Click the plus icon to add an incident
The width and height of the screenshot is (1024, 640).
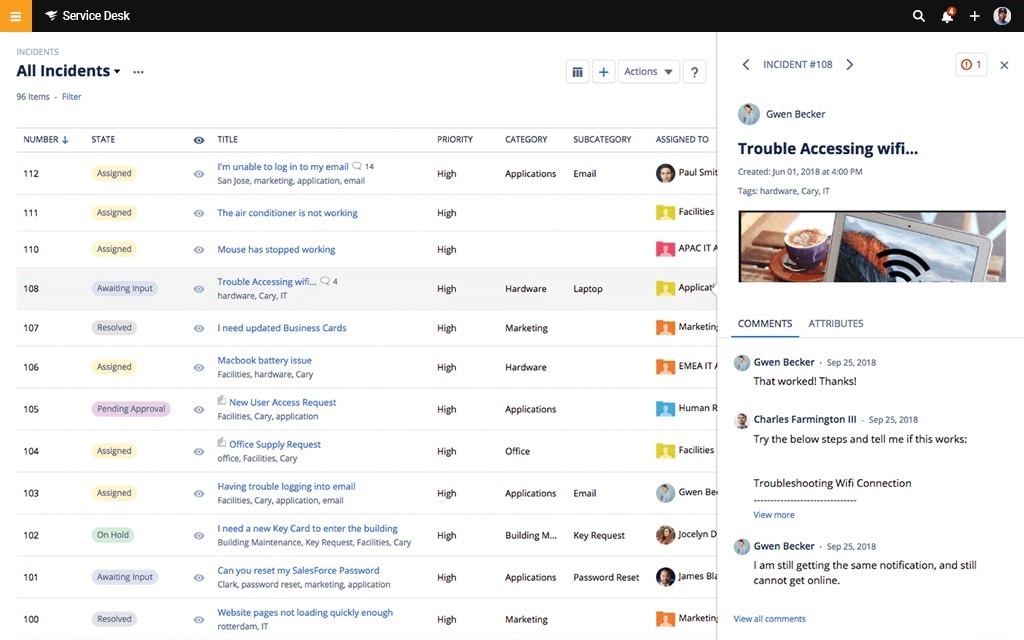pos(604,71)
